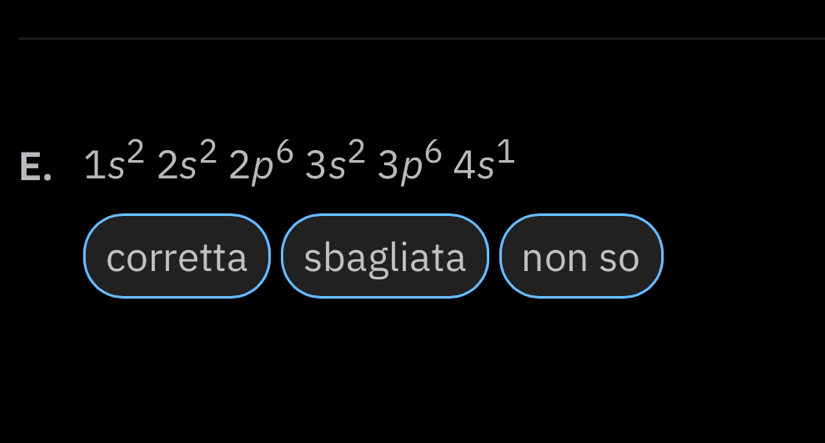This screenshot has height=443, width=825.
Task: Tap the "sbagliata" pill button
Action: (385, 257)
